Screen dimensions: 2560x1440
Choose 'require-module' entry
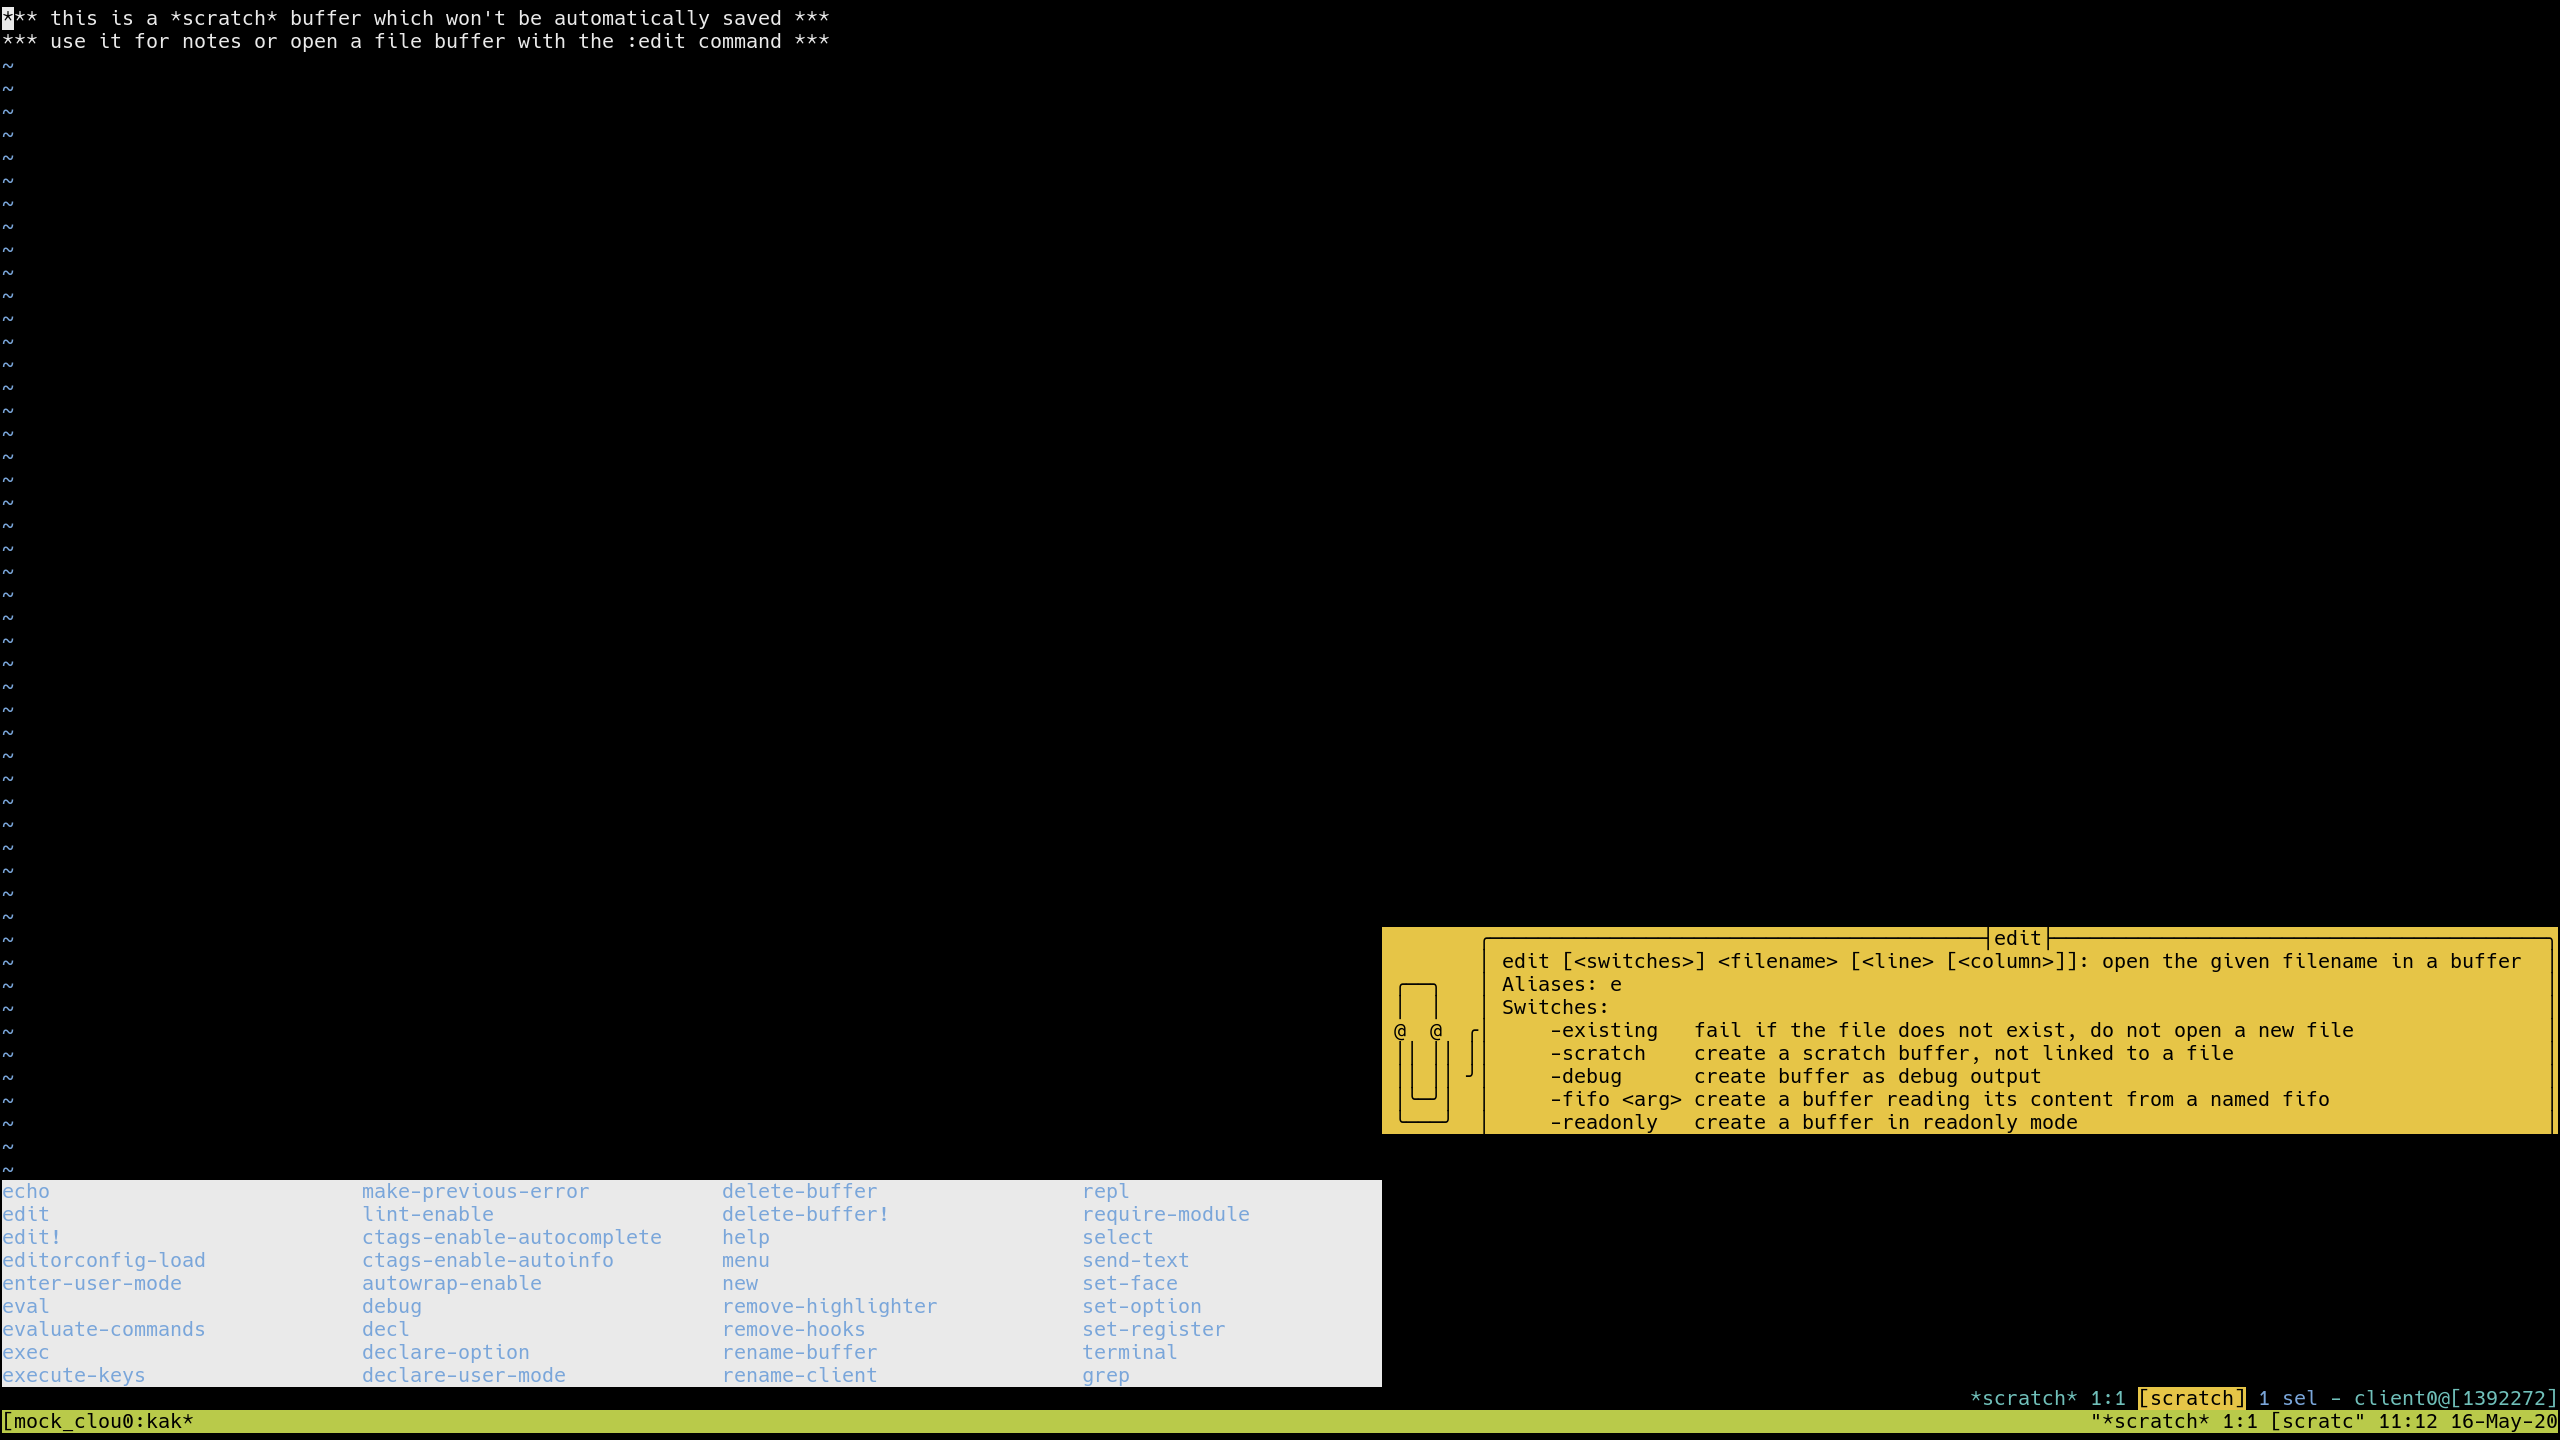(x=1166, y=1214)
